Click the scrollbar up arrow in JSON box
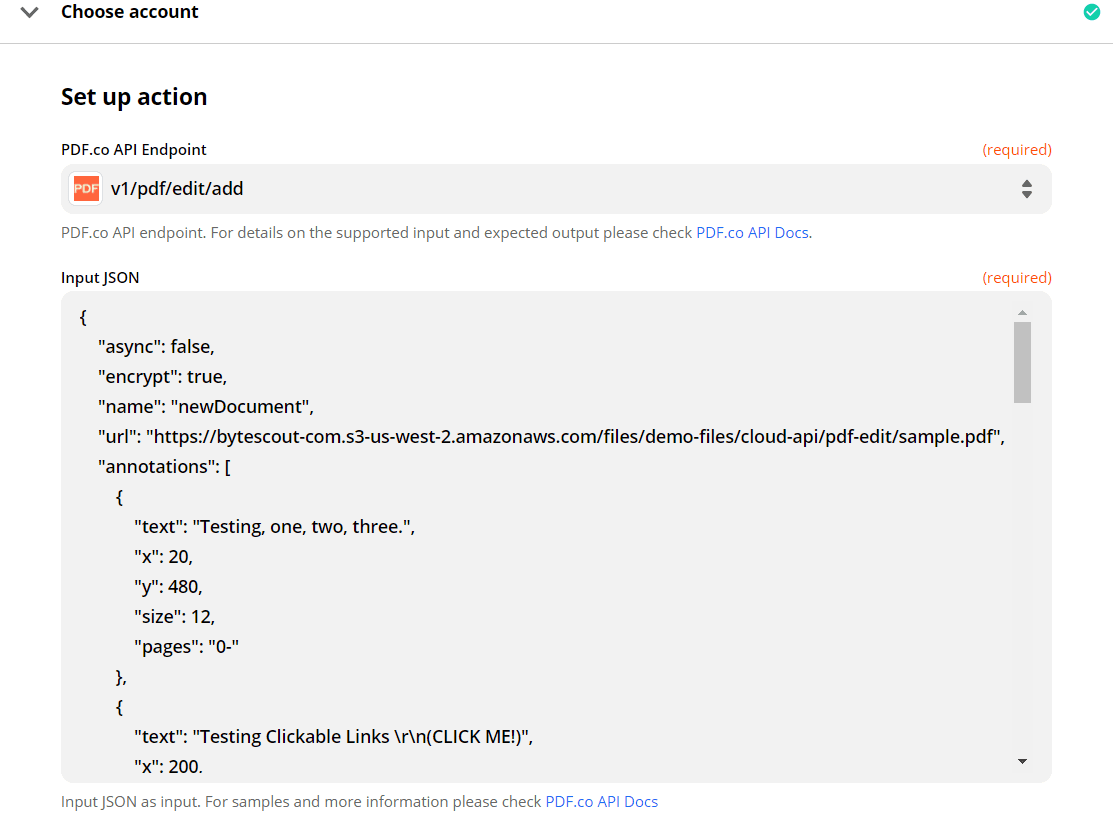Viewport: 1113px width, 817px height. tap(1022, 311)
